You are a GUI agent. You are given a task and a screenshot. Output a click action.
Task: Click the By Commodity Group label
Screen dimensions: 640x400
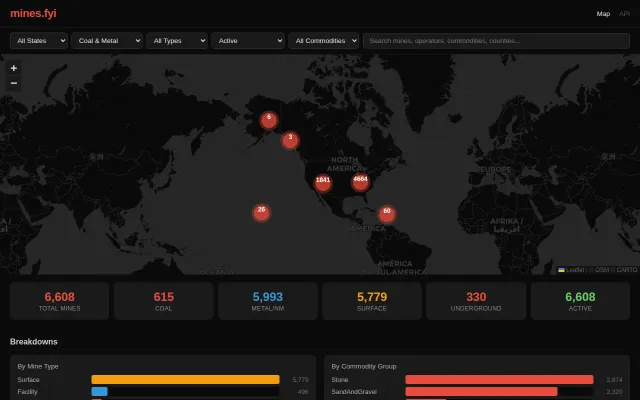364,367
